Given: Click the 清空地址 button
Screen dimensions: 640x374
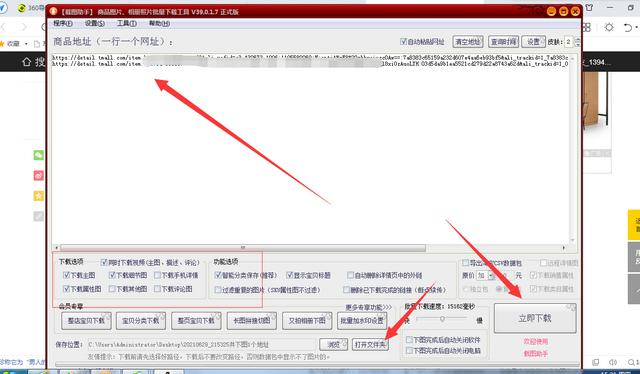Looking at the screenshot, I should tap(468, 42).
